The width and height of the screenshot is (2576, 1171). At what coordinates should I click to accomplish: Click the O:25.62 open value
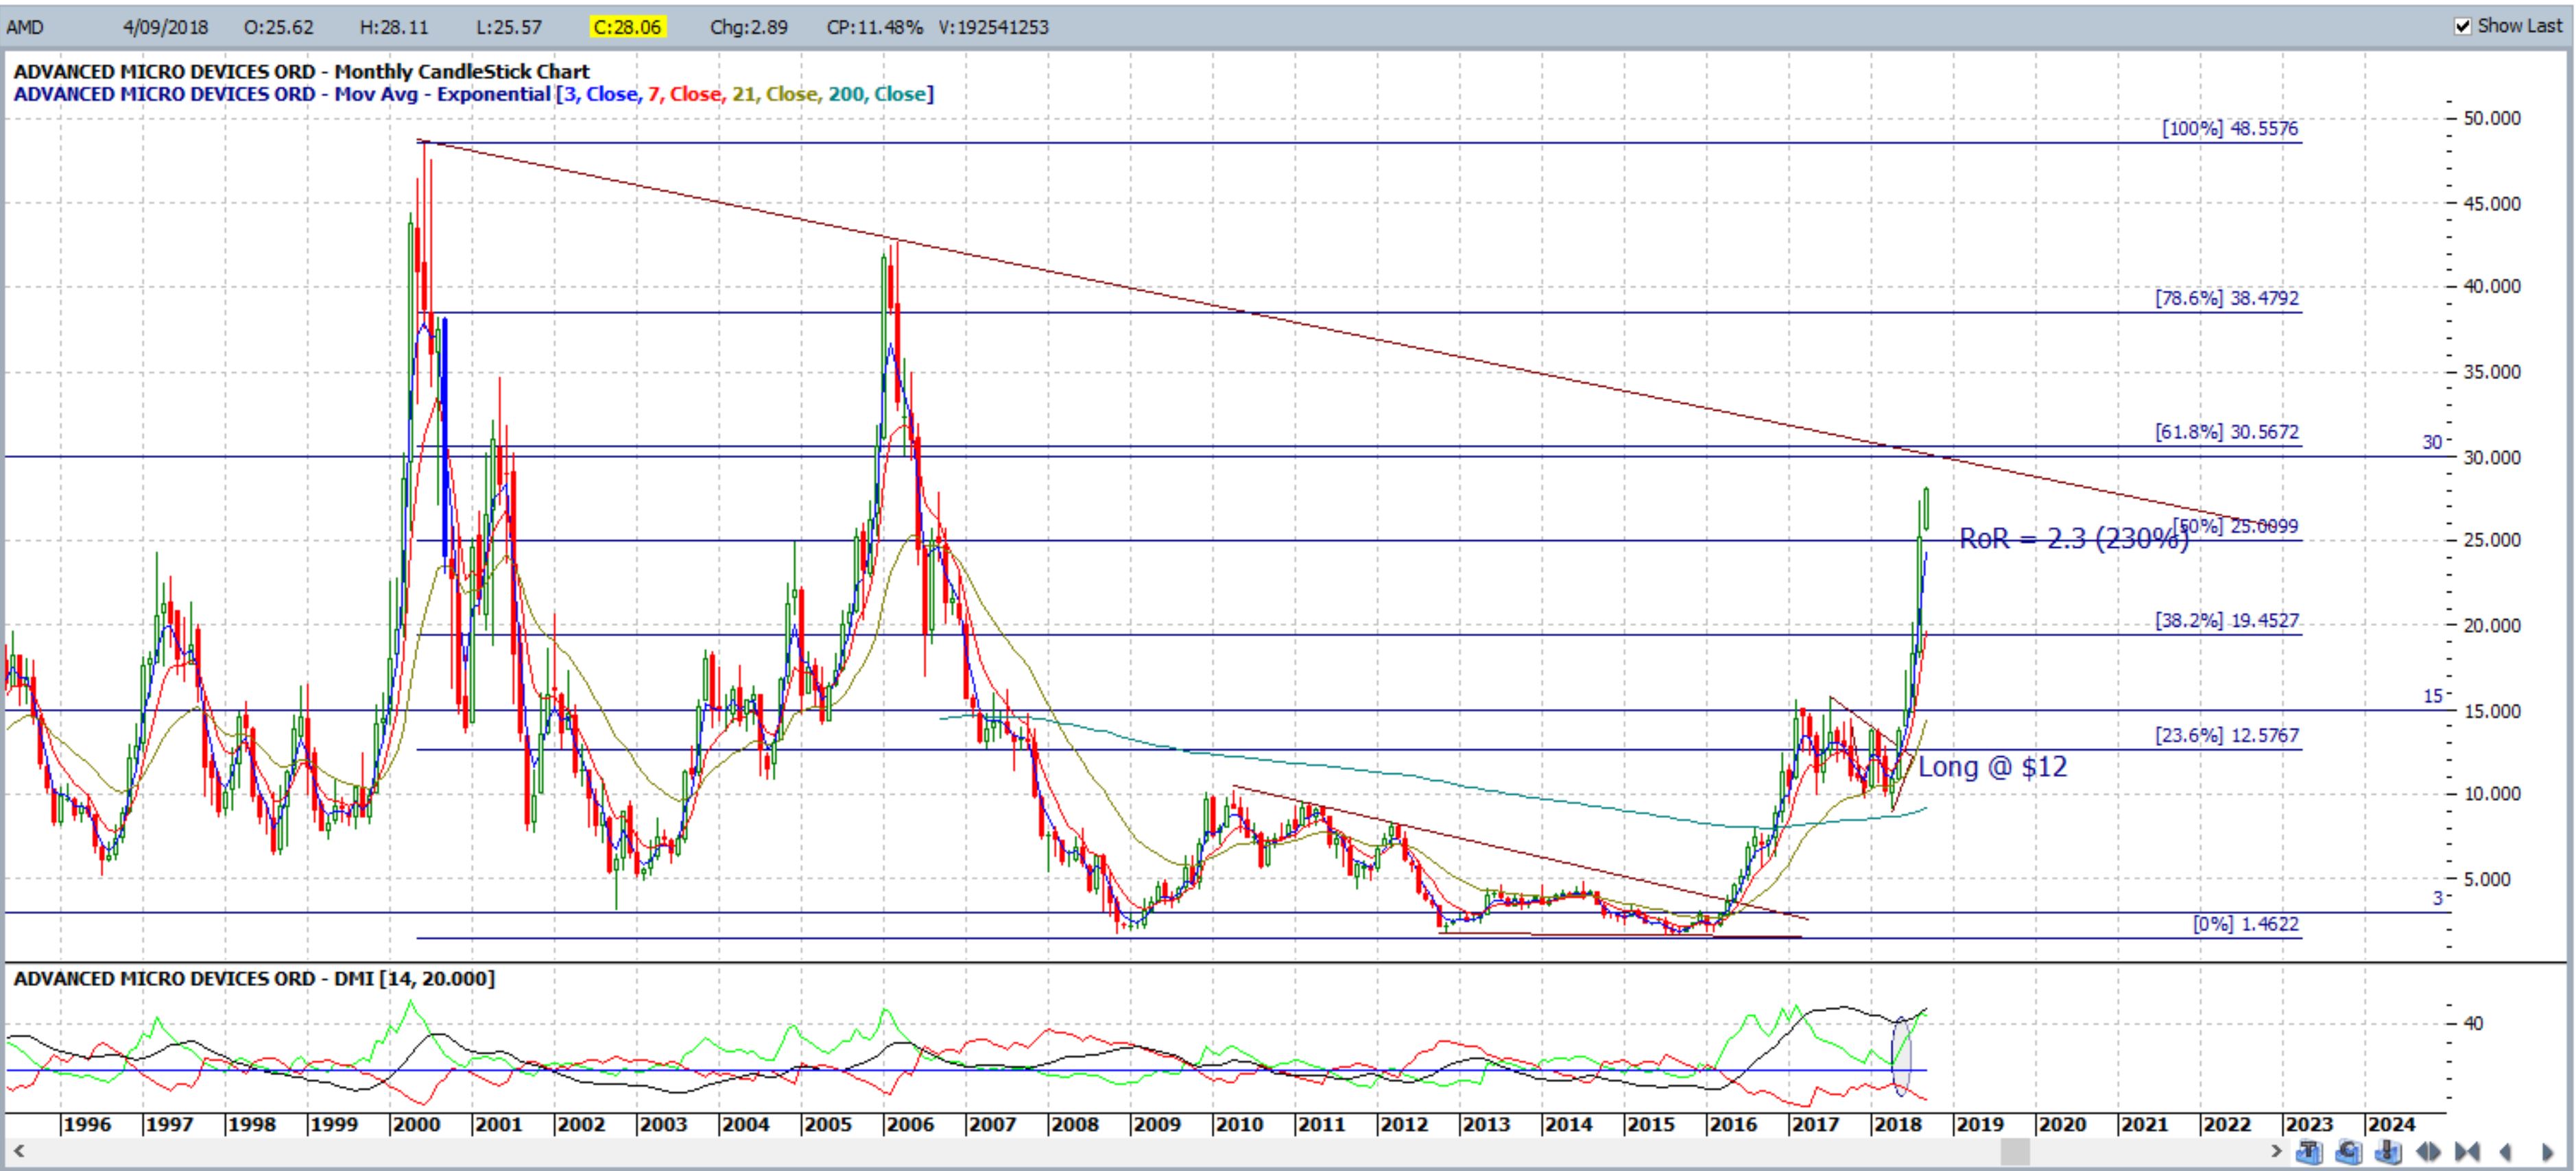pos(279,27)
